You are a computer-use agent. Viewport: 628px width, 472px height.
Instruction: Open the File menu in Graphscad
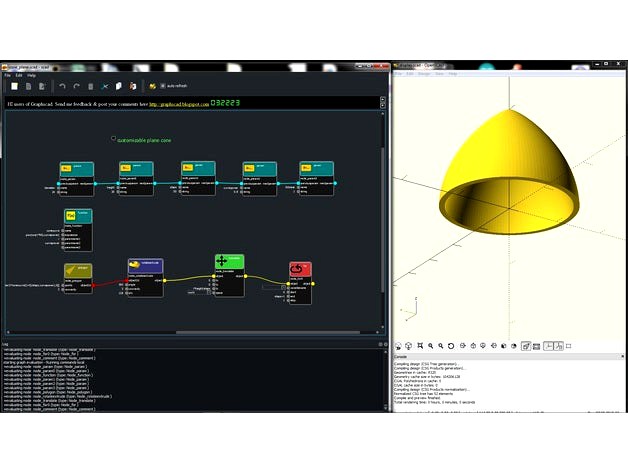[x=7, y=75]
